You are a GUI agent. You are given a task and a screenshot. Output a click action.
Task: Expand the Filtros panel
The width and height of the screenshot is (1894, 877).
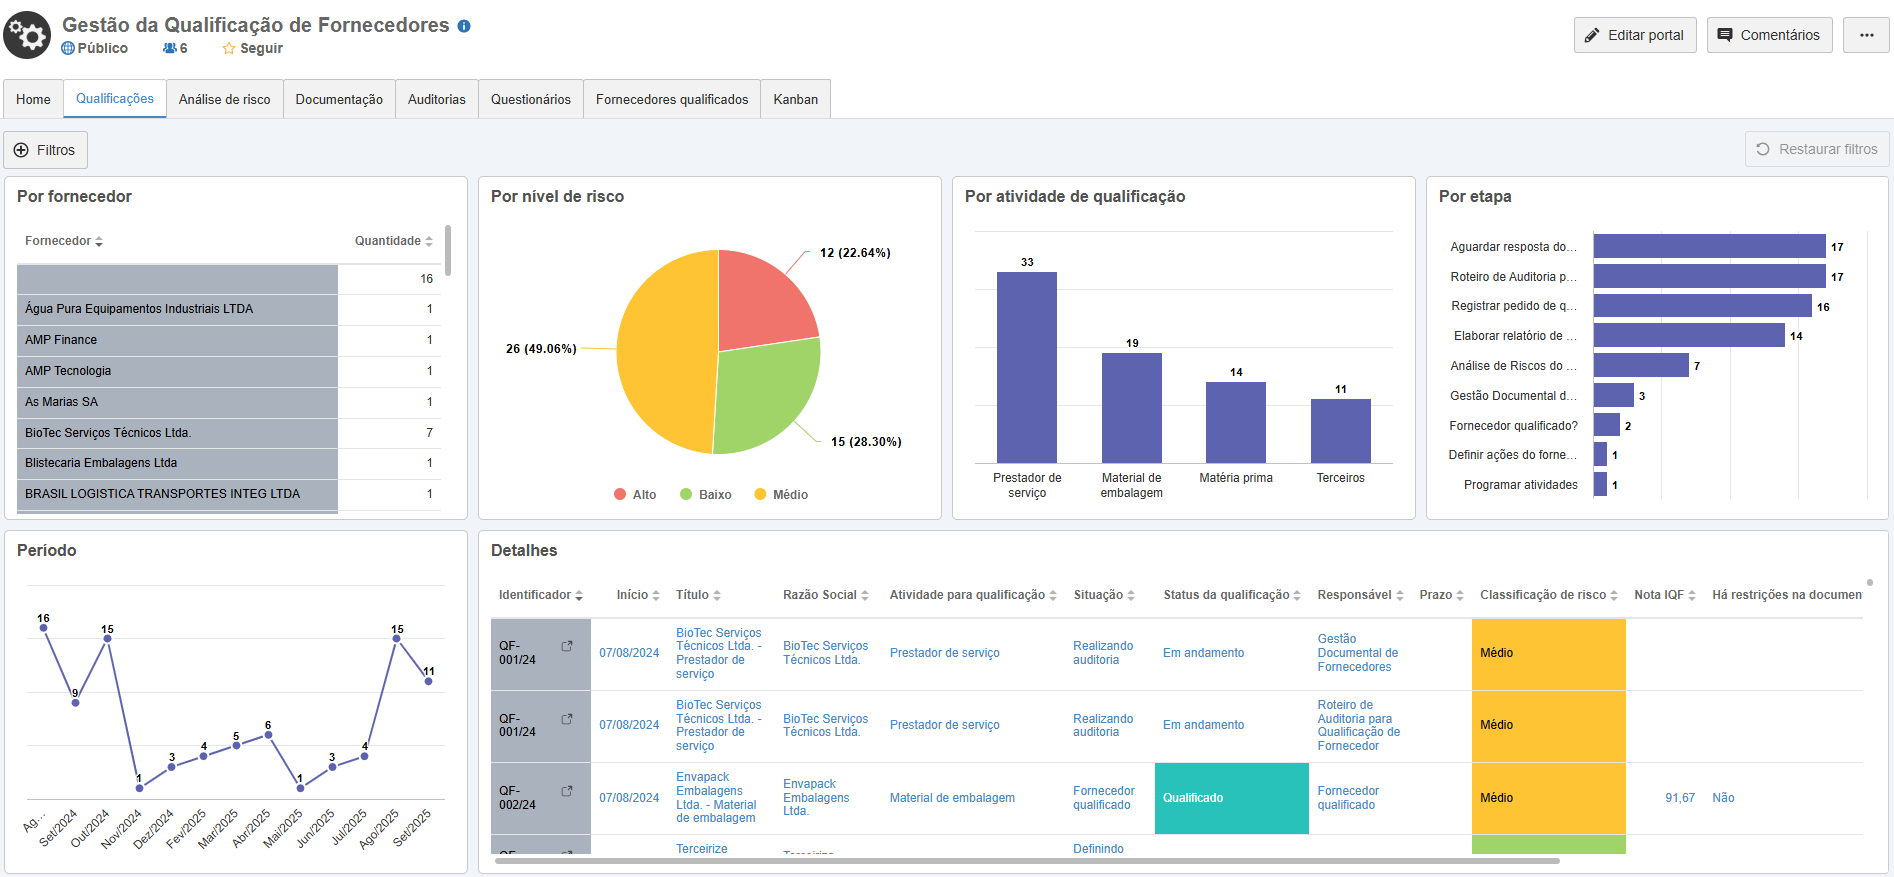coord(45,150)
